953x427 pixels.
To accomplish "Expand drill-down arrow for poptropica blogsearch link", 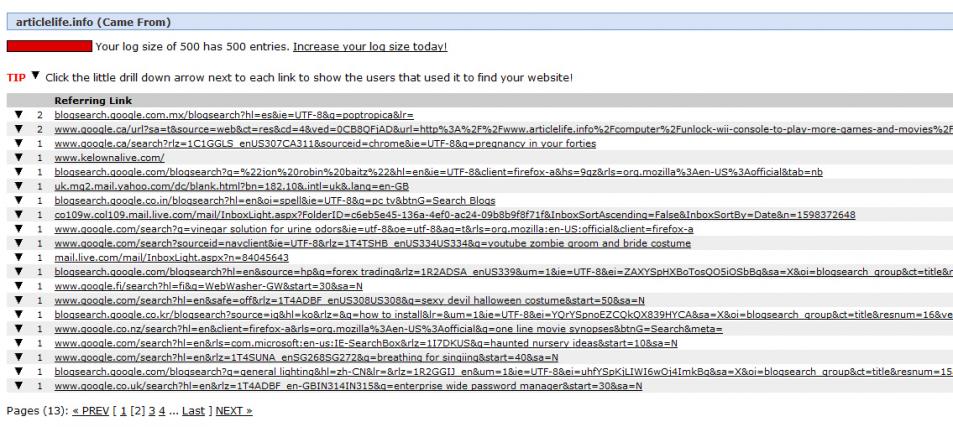I will 18,114.
